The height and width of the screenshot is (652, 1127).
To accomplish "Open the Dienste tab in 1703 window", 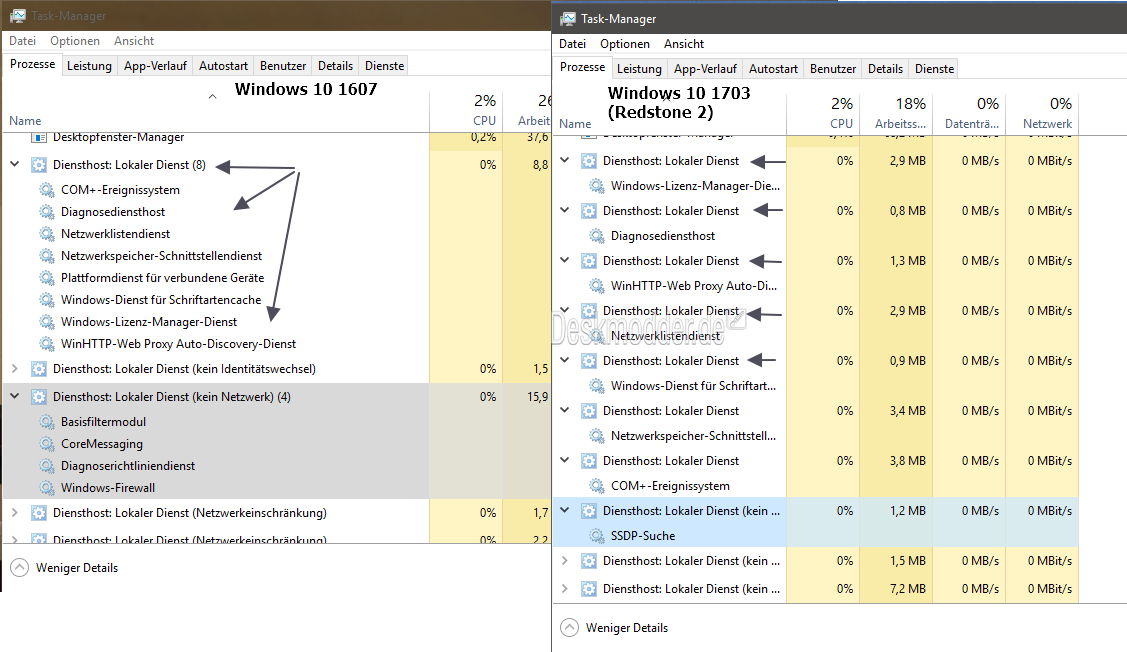I will [x=934, y=69].
